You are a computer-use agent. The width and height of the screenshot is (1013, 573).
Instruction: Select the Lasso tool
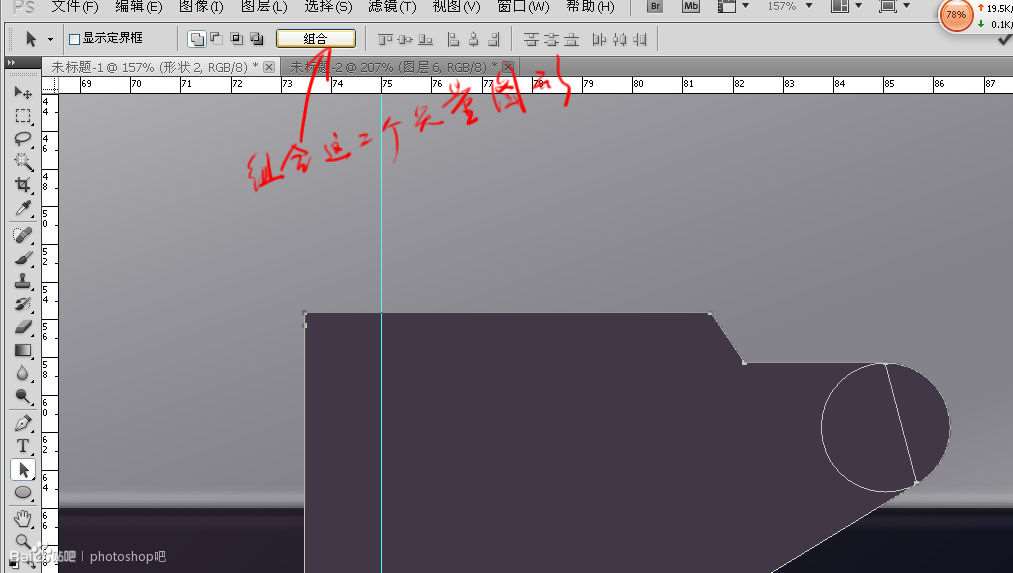[23, 139]
